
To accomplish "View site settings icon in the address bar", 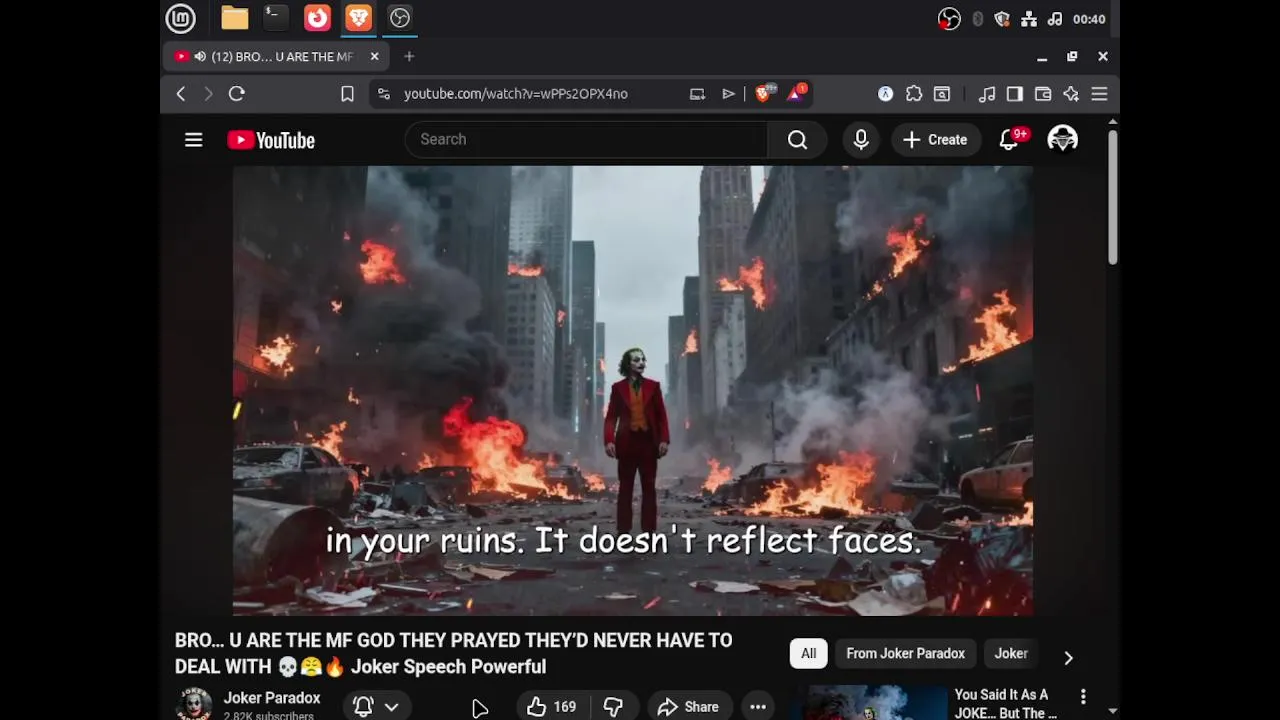I will point(383,94).
